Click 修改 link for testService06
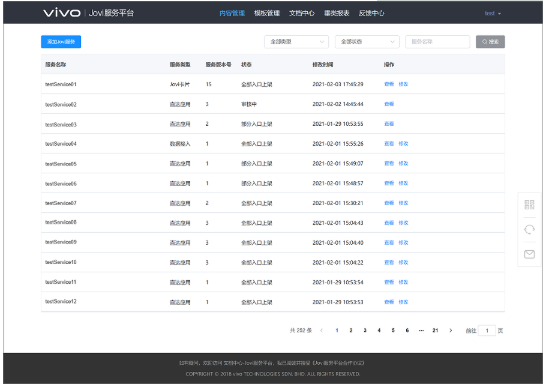This screenshot has width=547, height=389. pos(403,183)
